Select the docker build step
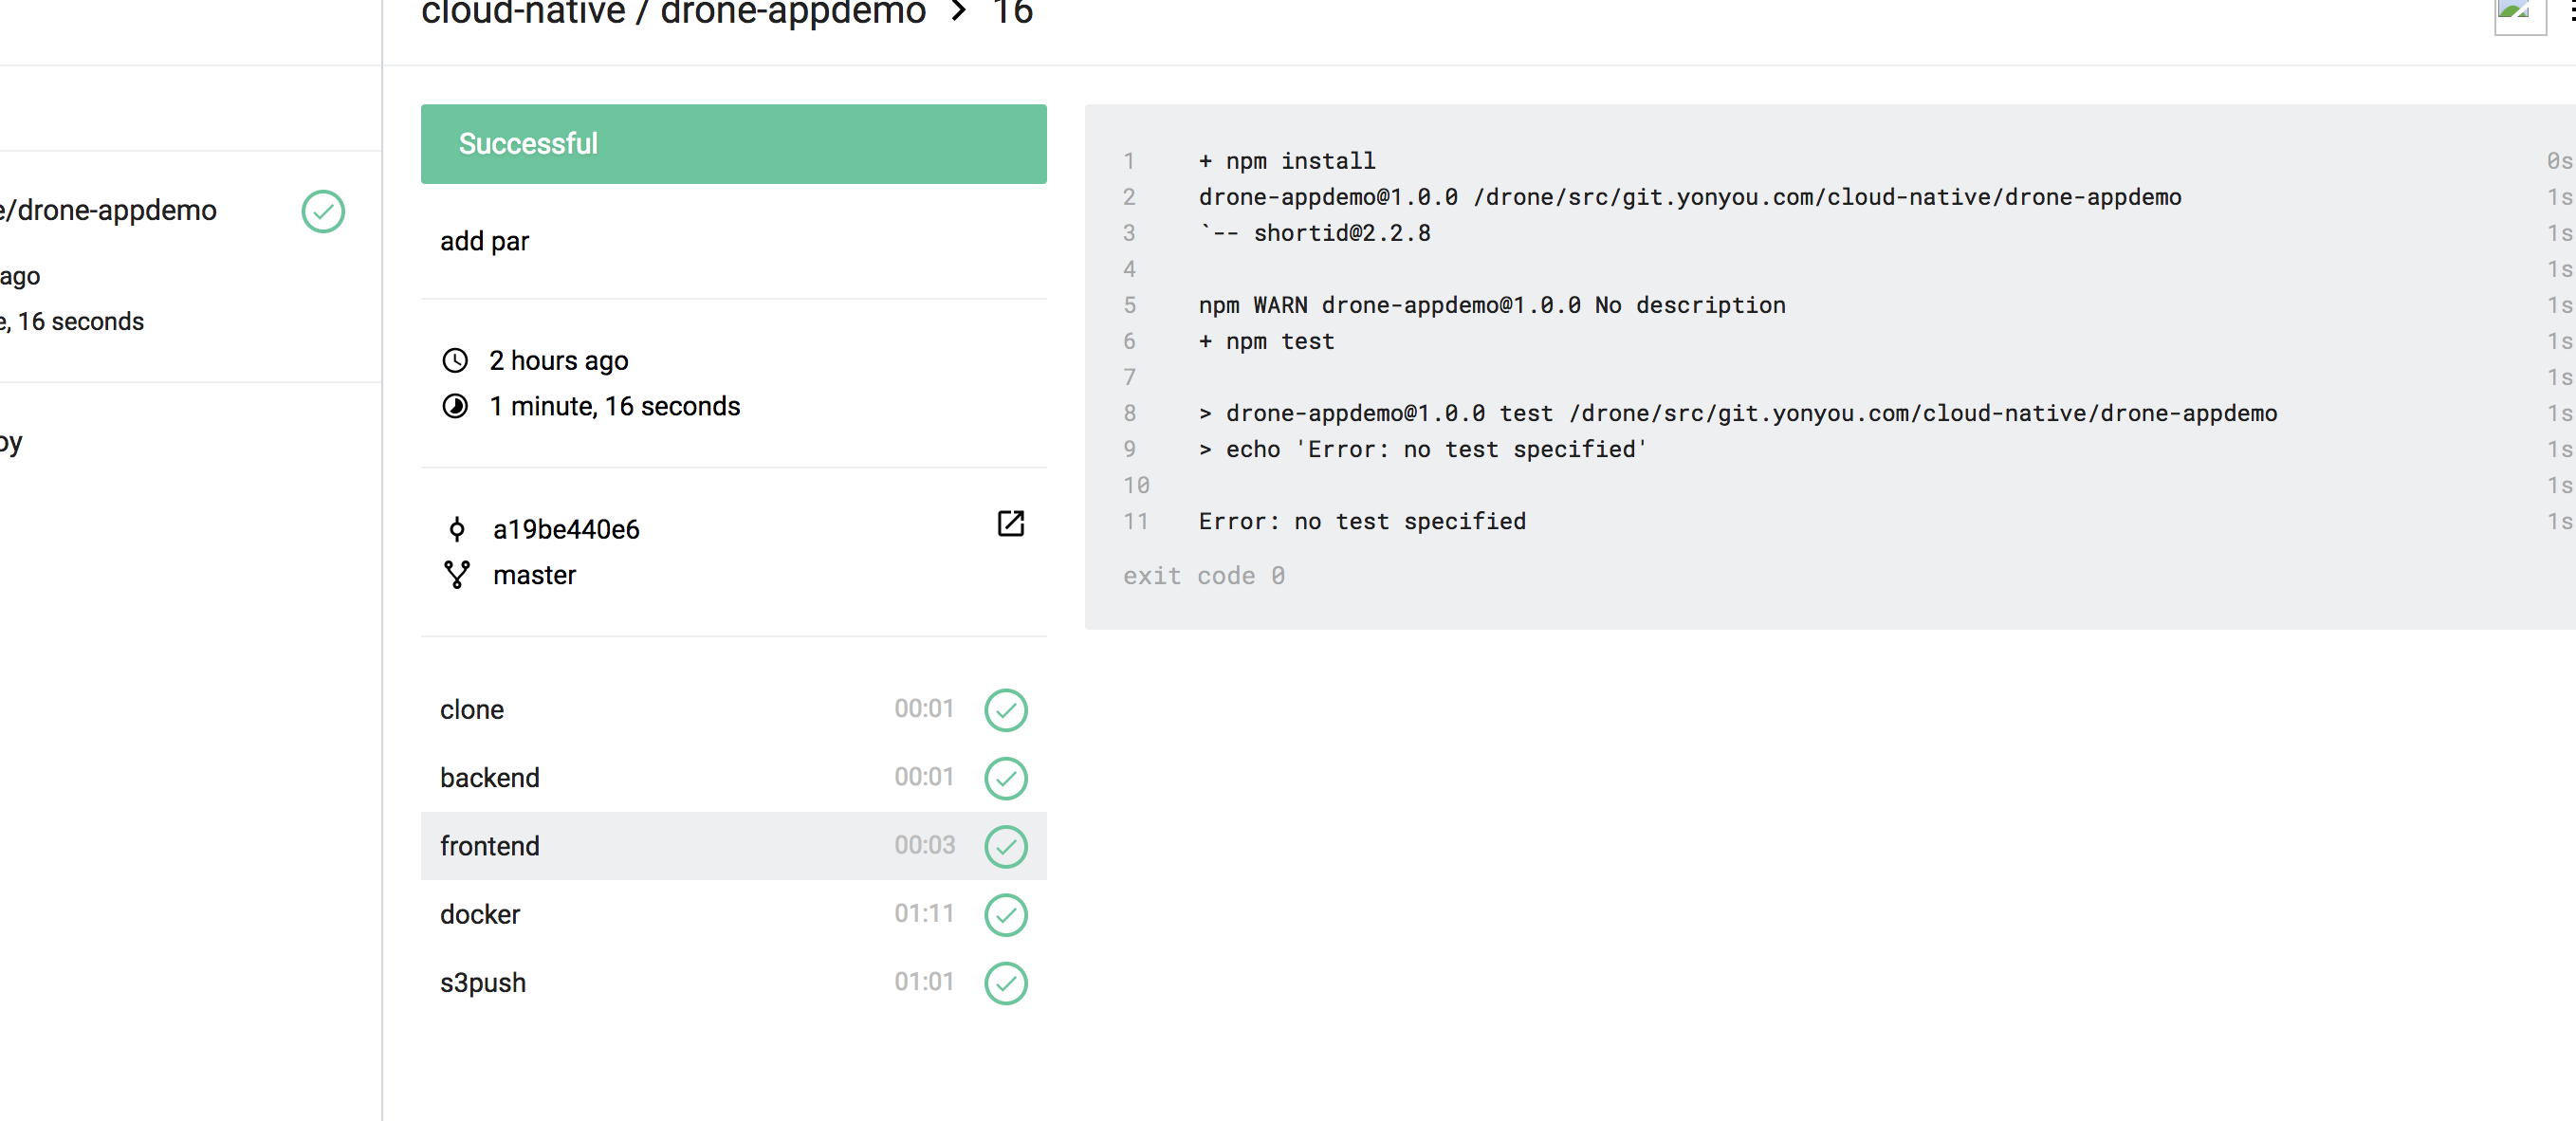The height and width of the screenshot is (1121, 2576). tap(480, 914)
